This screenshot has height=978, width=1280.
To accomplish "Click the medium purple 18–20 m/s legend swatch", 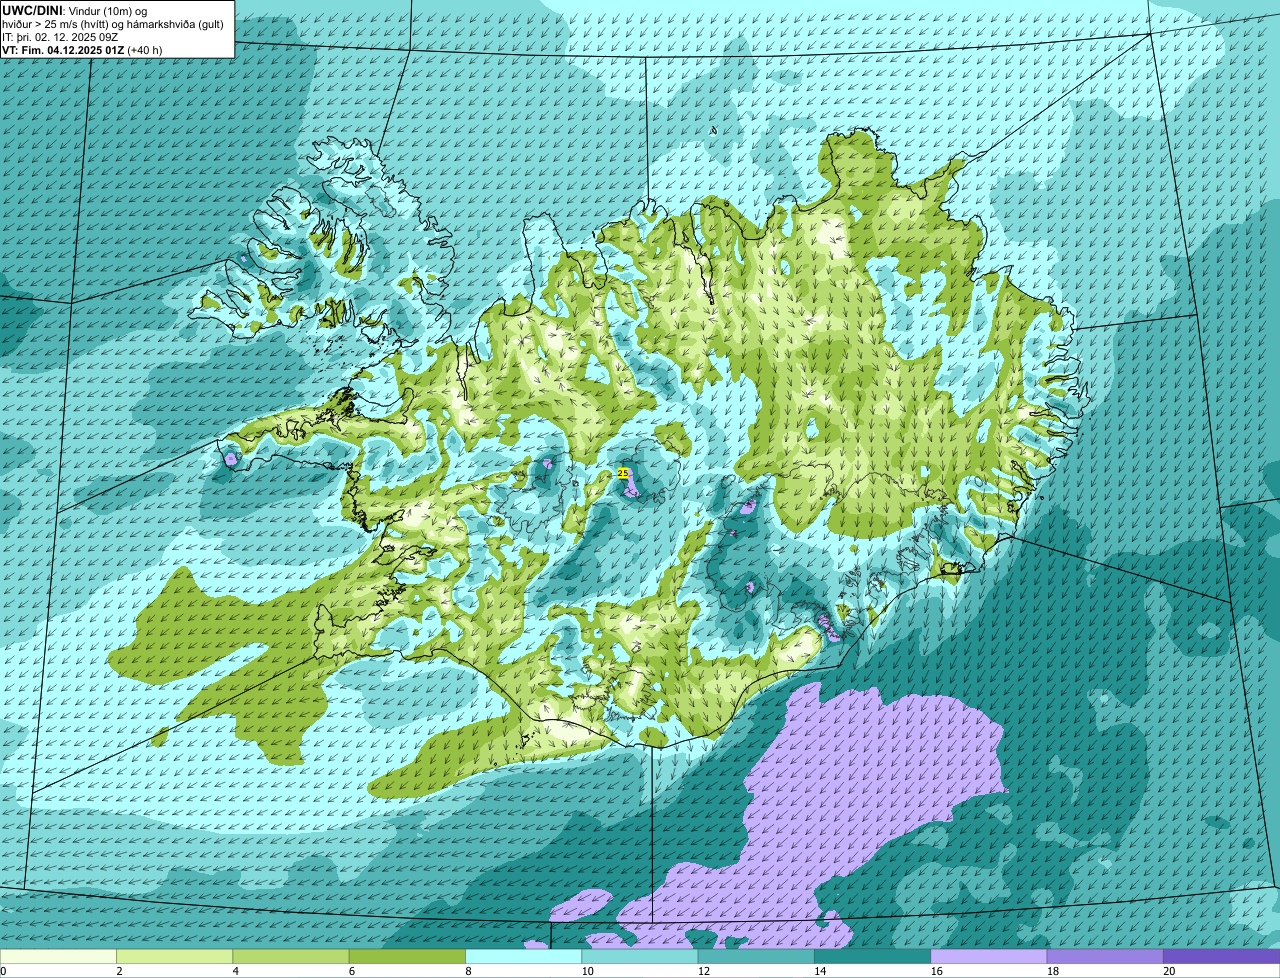I will [1105, 957].
